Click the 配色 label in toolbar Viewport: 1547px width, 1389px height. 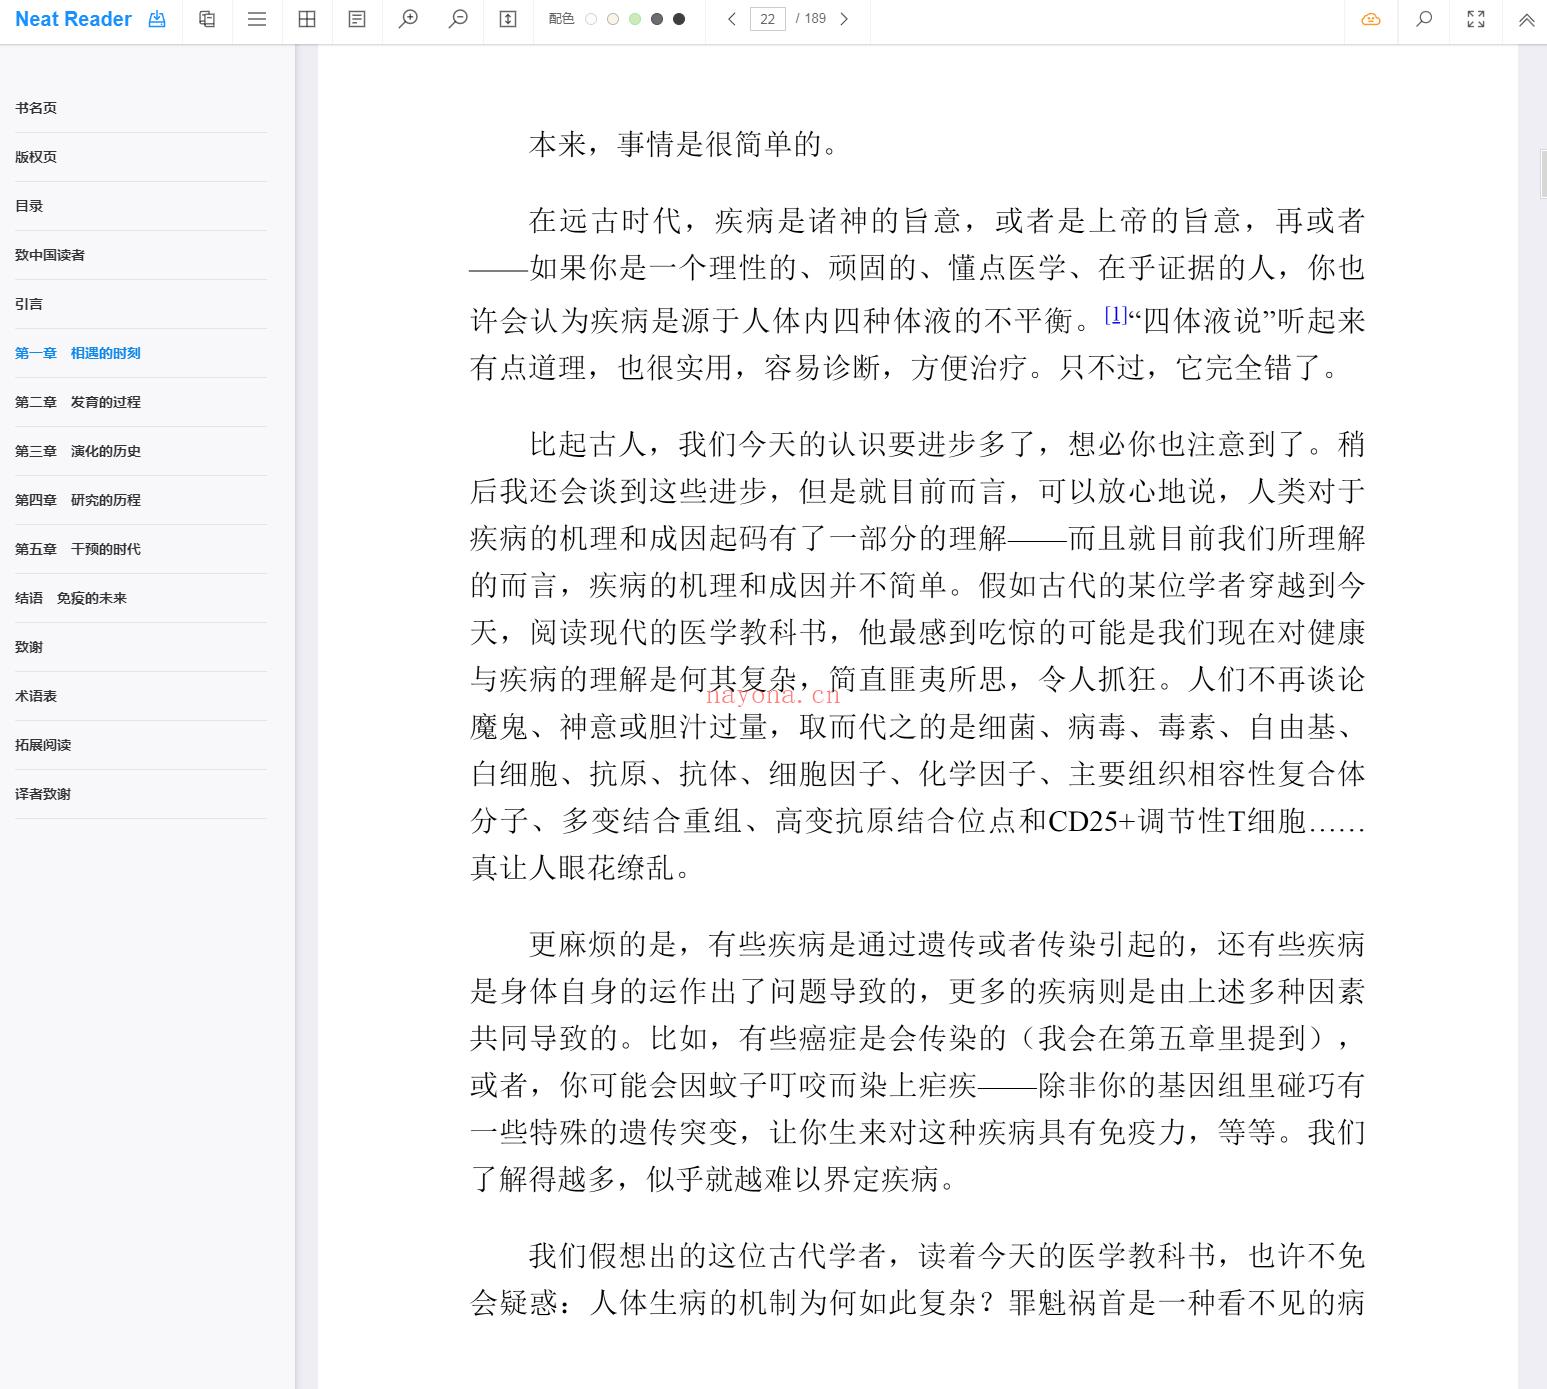(561, 19)
